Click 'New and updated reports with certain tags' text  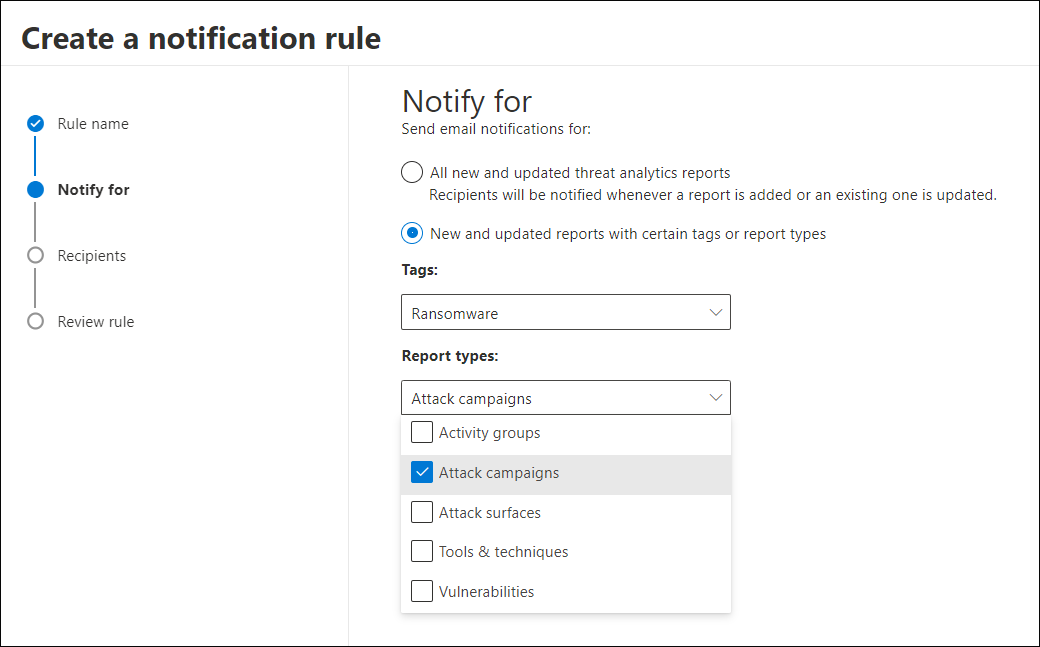point(627,234)
